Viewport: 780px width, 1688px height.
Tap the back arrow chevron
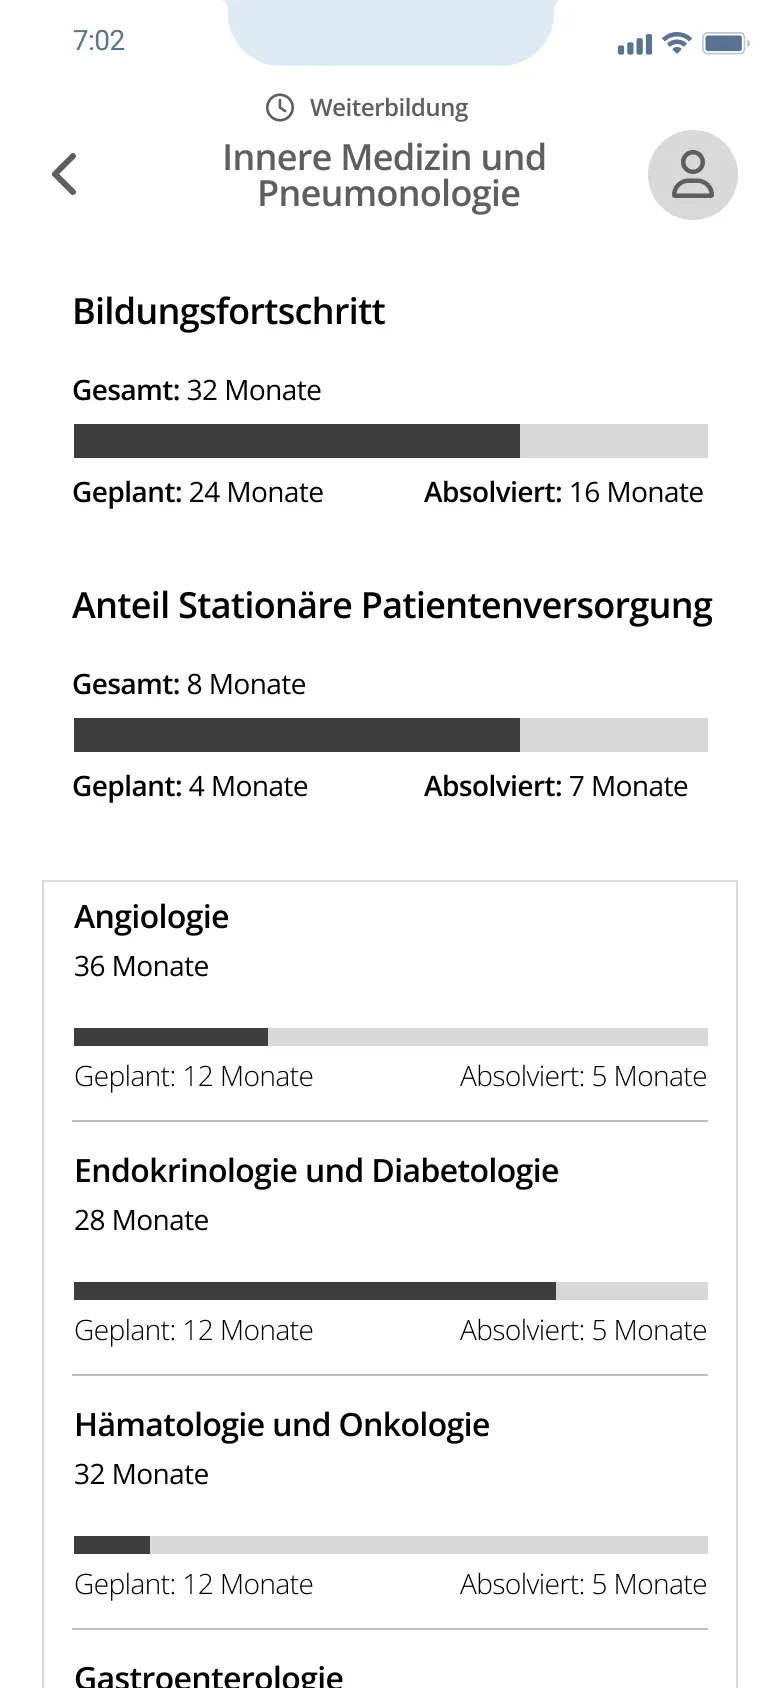tap(65, 174)
